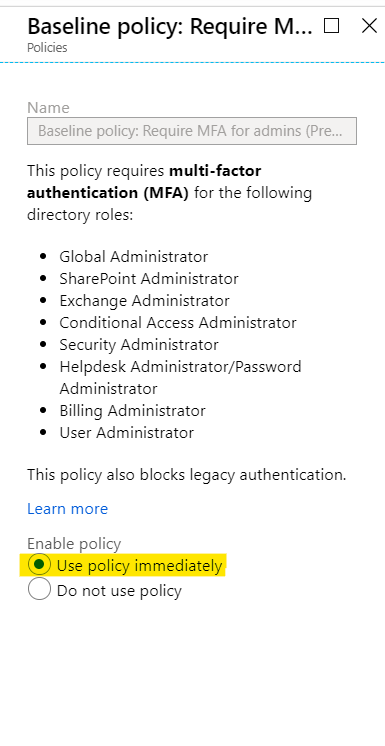The height and width of the screenshot is (746, 385).
Task: Click the Conditional Access Administrator list item
Action: coord(178,323)
